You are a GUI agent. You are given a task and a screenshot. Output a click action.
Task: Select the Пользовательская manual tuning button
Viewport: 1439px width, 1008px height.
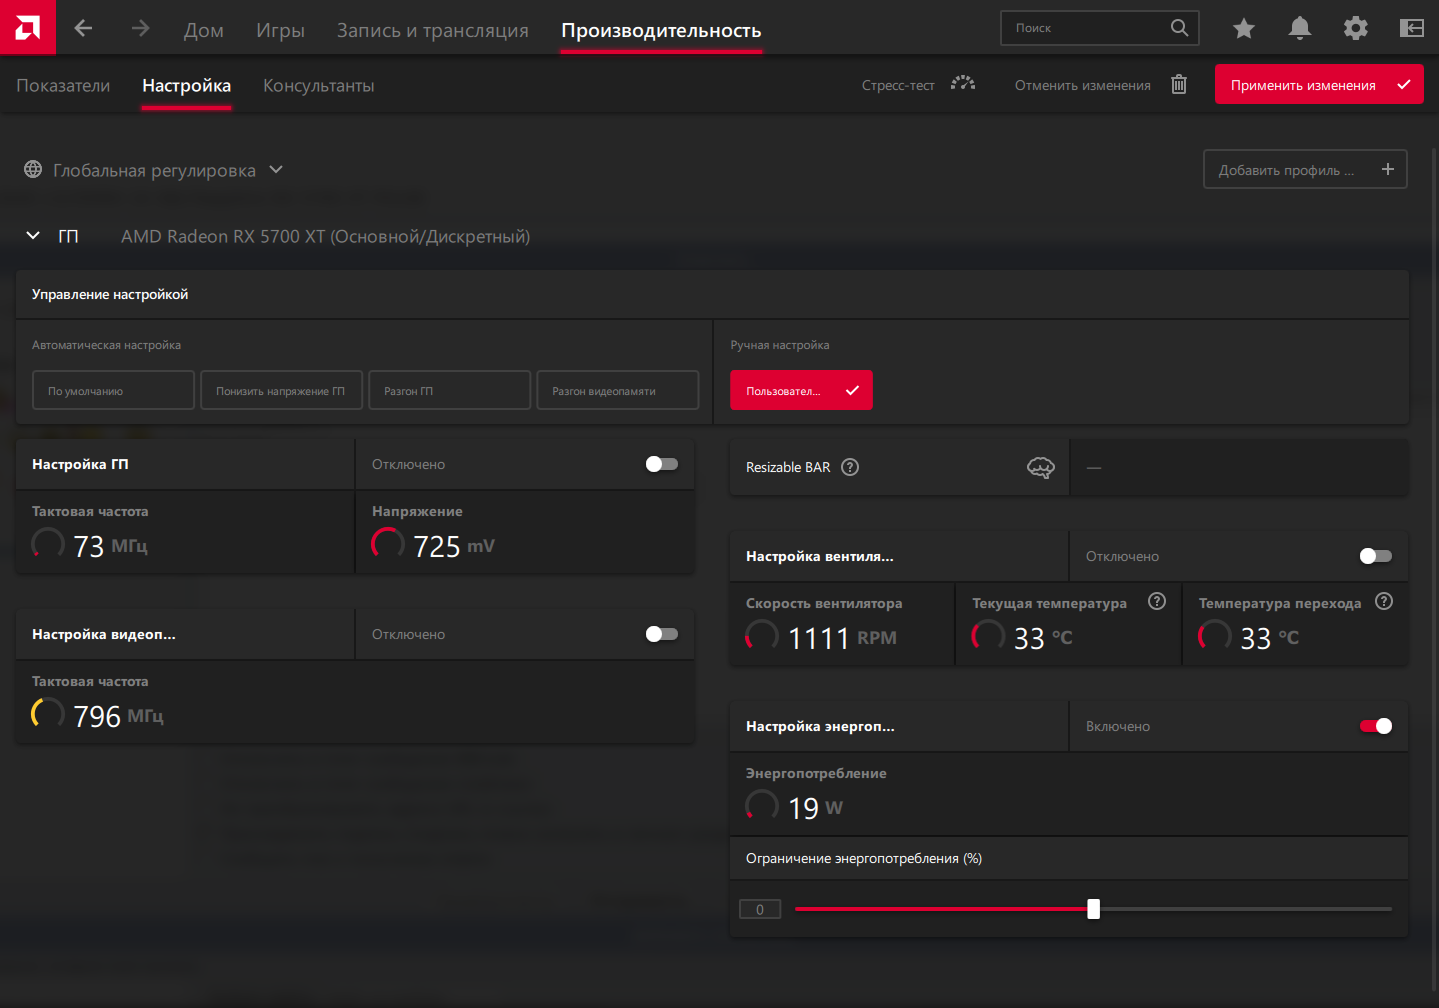click(801, 390)
